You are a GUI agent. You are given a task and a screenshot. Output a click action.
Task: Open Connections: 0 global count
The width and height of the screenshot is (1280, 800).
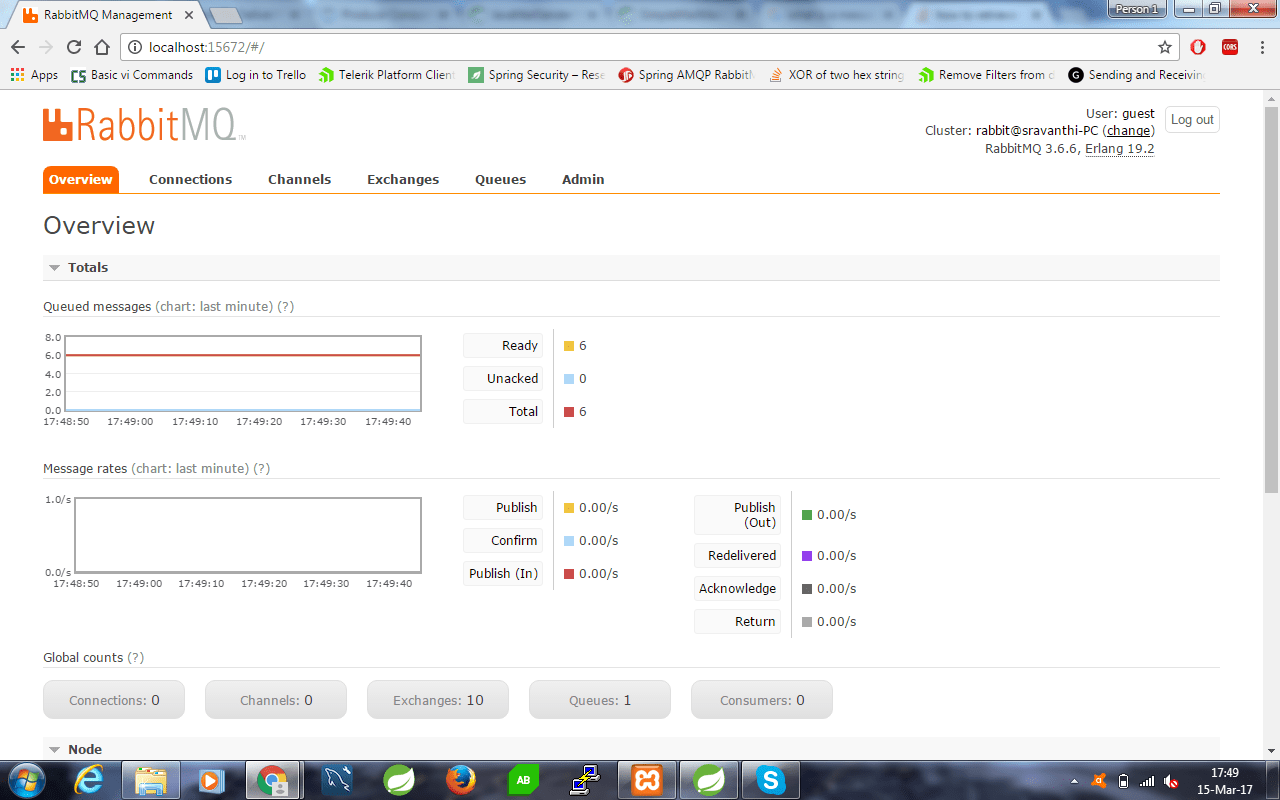(114, 700)
